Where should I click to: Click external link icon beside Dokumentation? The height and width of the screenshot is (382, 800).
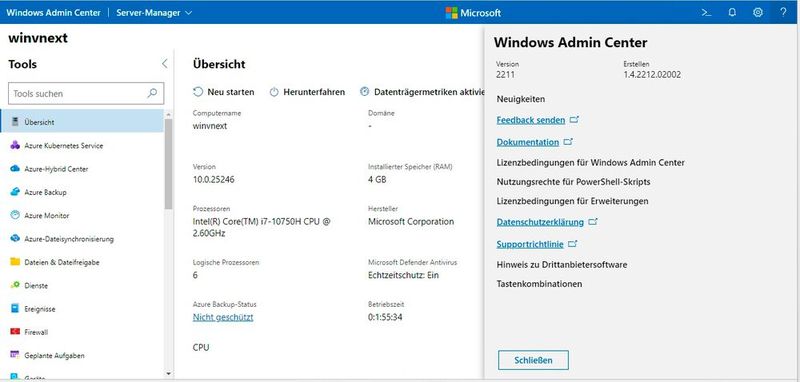click(x=568, y=142)
